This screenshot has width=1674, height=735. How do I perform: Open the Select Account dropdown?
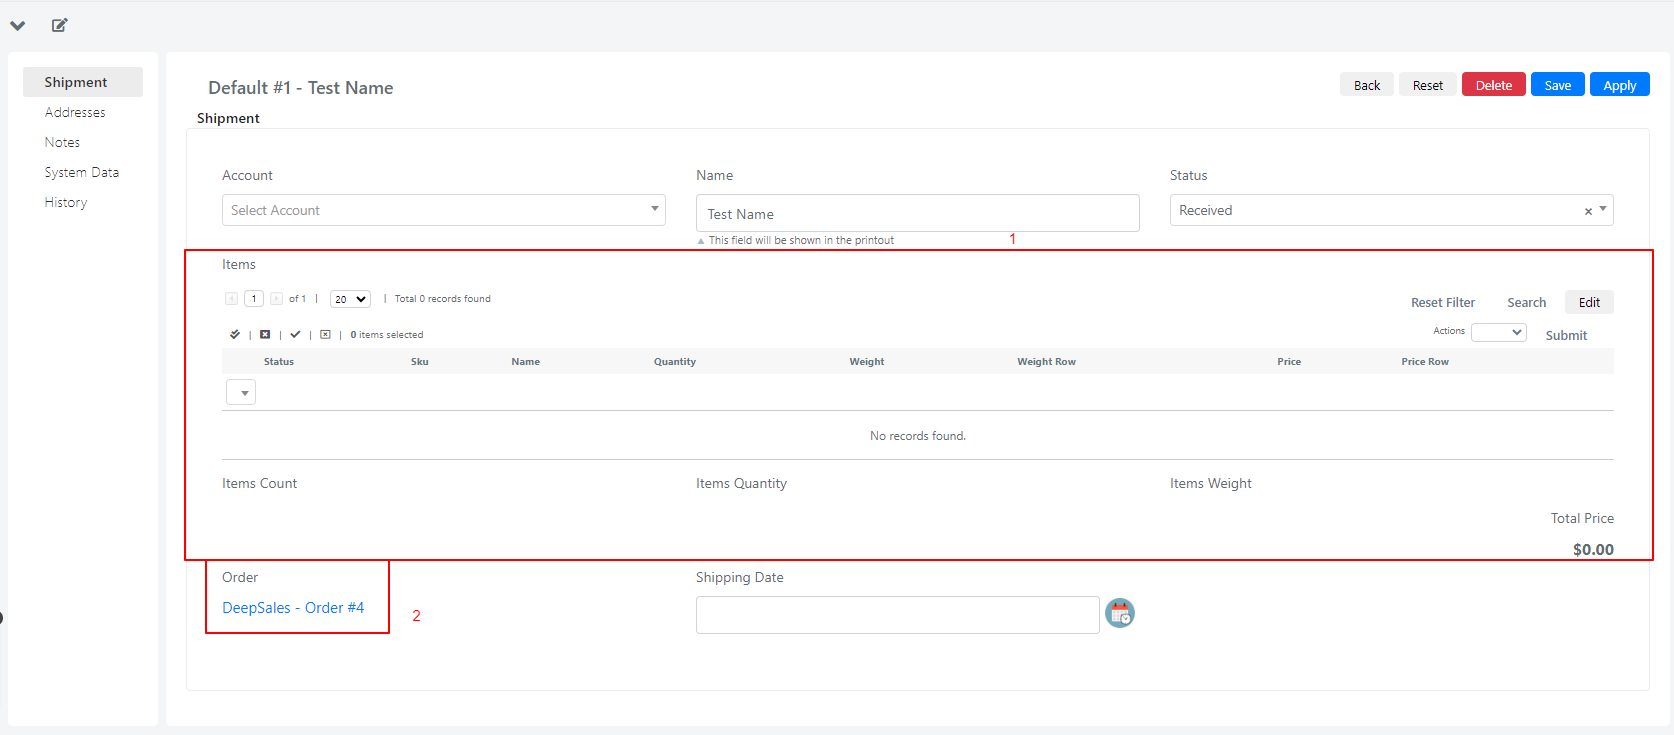(444, 210)
